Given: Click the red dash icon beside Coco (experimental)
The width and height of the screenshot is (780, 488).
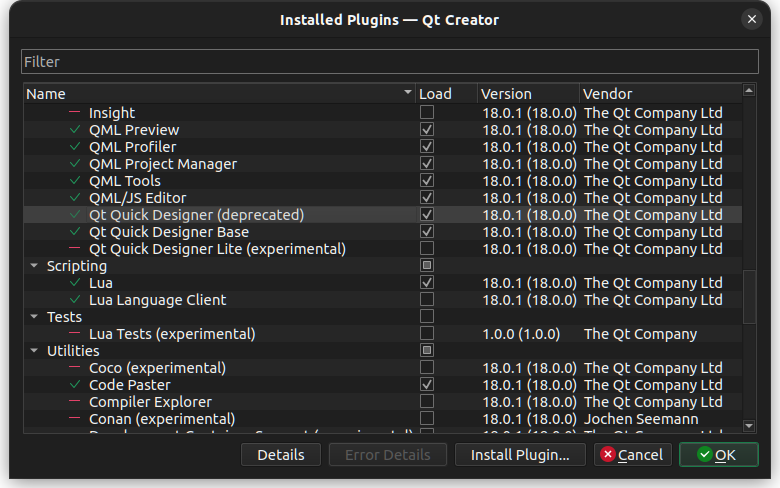Looking at the screenshot, I should (75, 368).
